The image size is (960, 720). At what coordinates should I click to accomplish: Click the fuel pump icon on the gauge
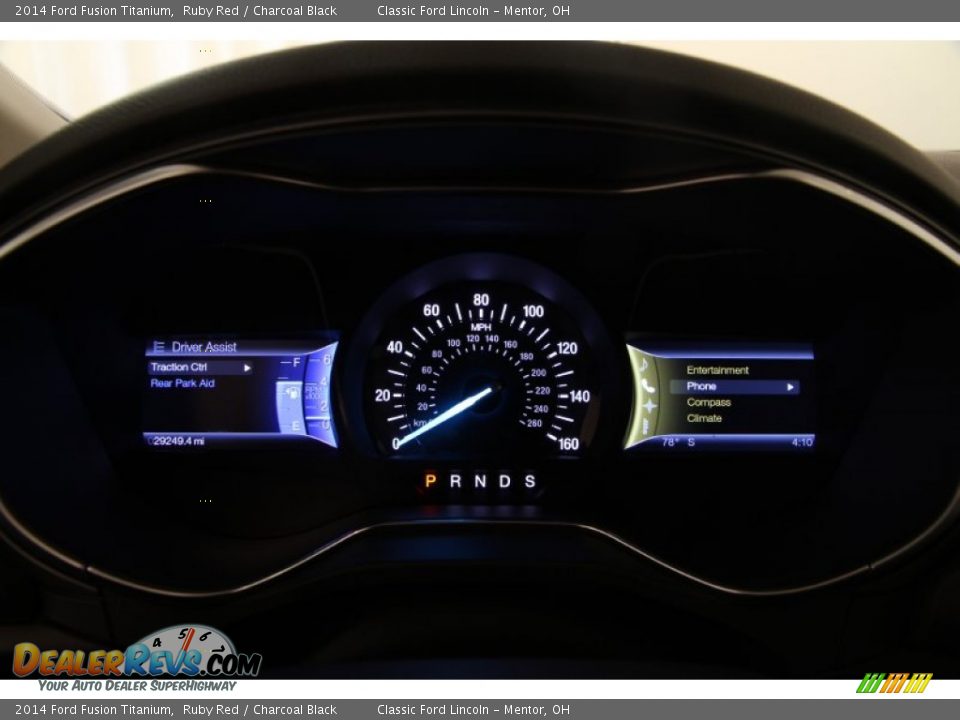coord(293,393)
